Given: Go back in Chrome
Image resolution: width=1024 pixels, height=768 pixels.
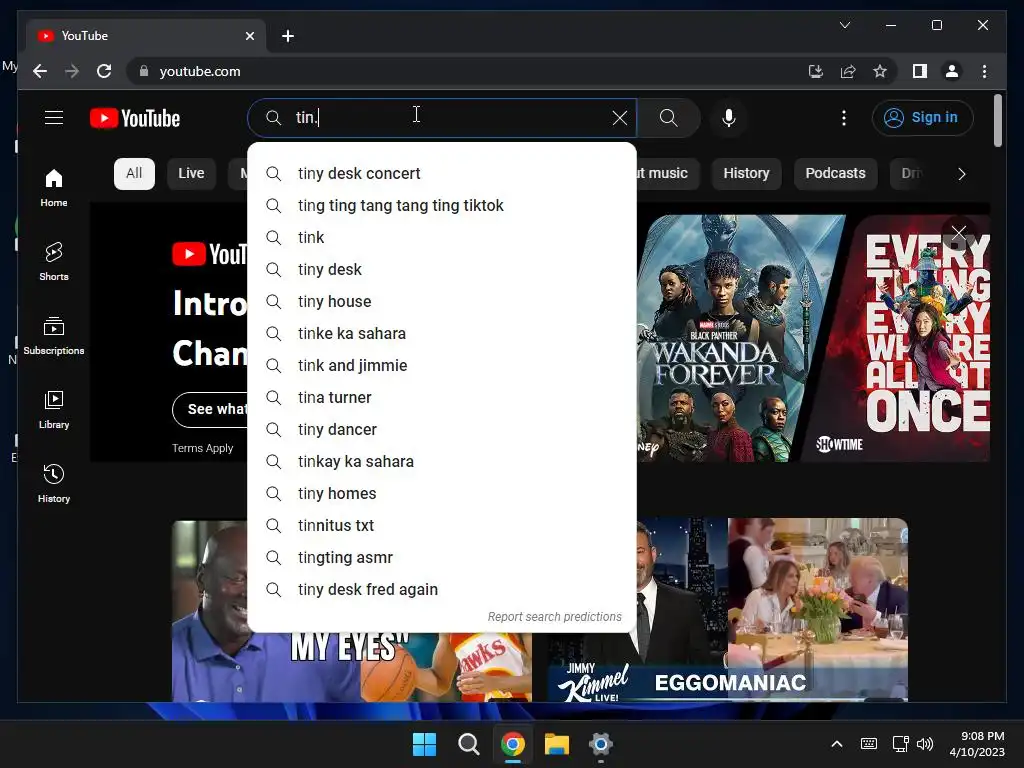Looking at the screenshot, I should coord(40,71).
